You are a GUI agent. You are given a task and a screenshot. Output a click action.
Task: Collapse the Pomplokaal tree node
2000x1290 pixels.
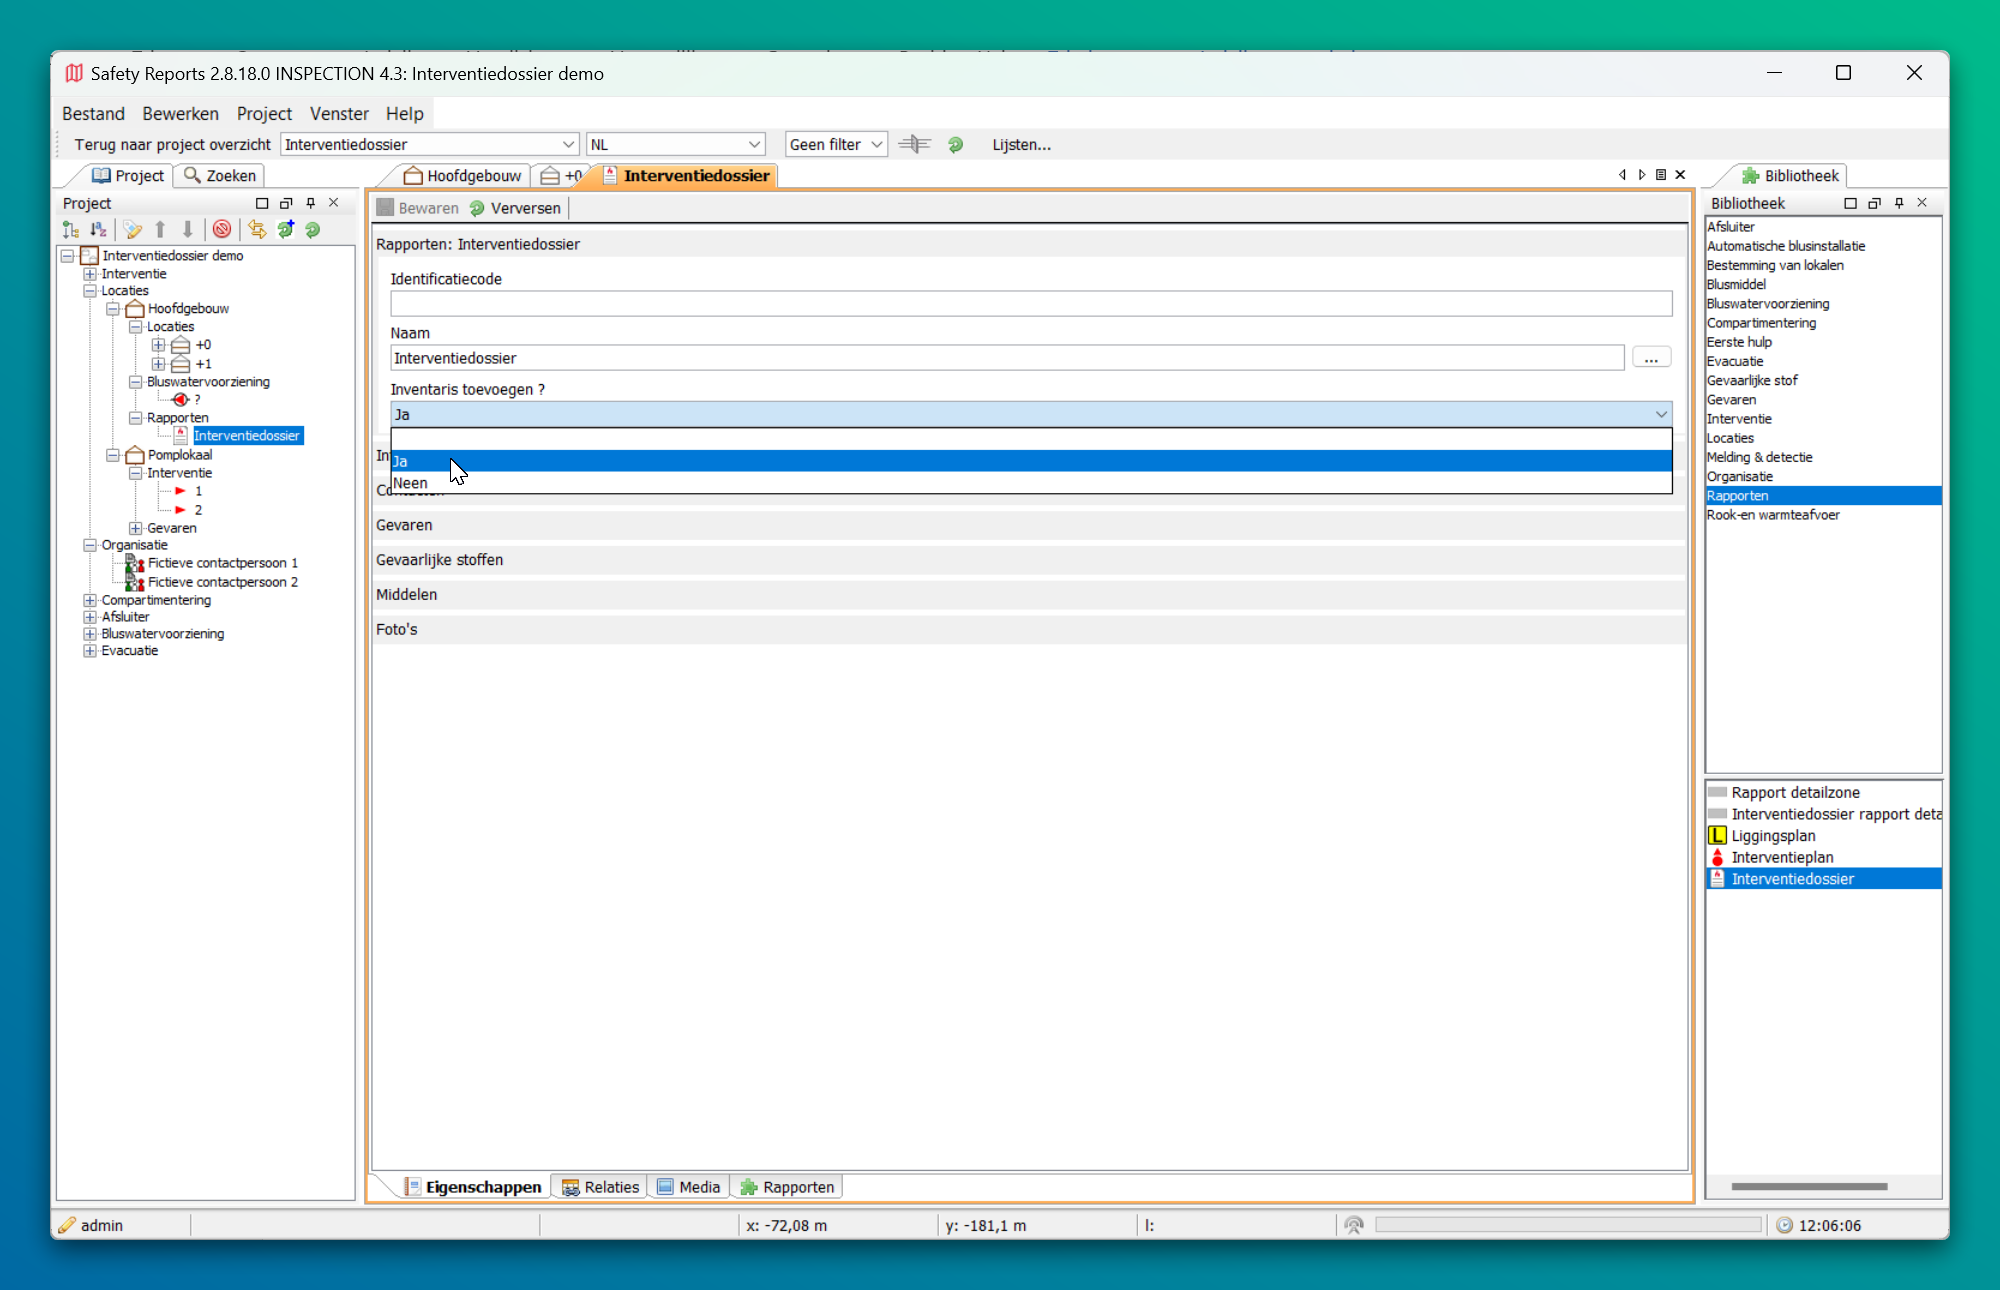pyautogui.click(x=113, y=455)
